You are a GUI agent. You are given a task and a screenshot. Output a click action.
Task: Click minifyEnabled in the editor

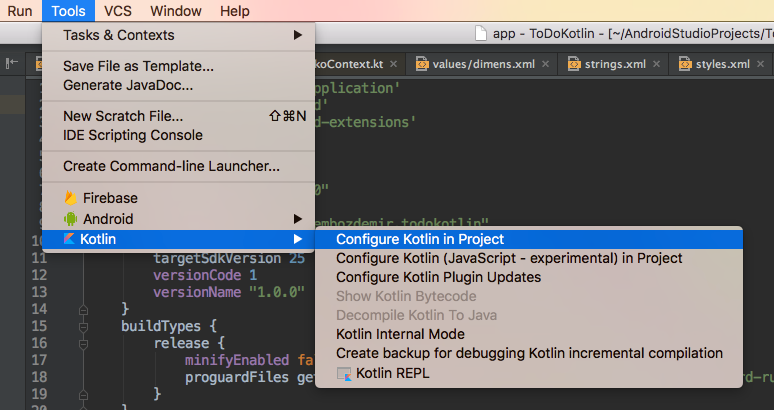coord(237,360)
